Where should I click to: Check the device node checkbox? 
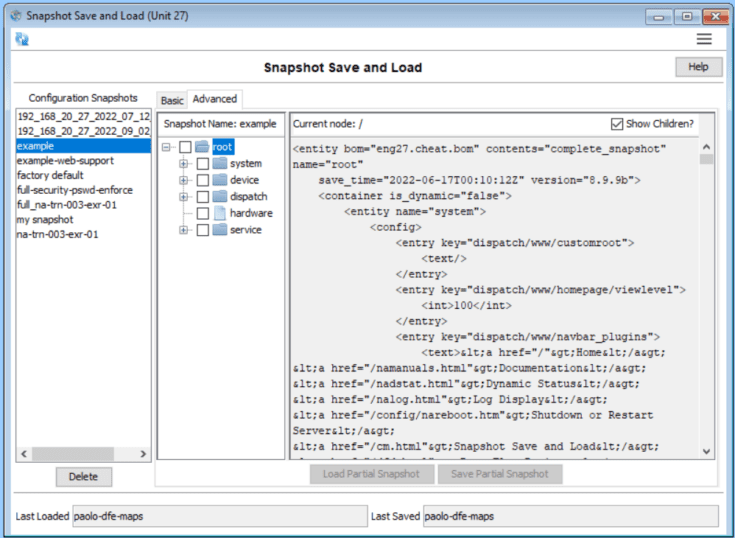point(202,180)
